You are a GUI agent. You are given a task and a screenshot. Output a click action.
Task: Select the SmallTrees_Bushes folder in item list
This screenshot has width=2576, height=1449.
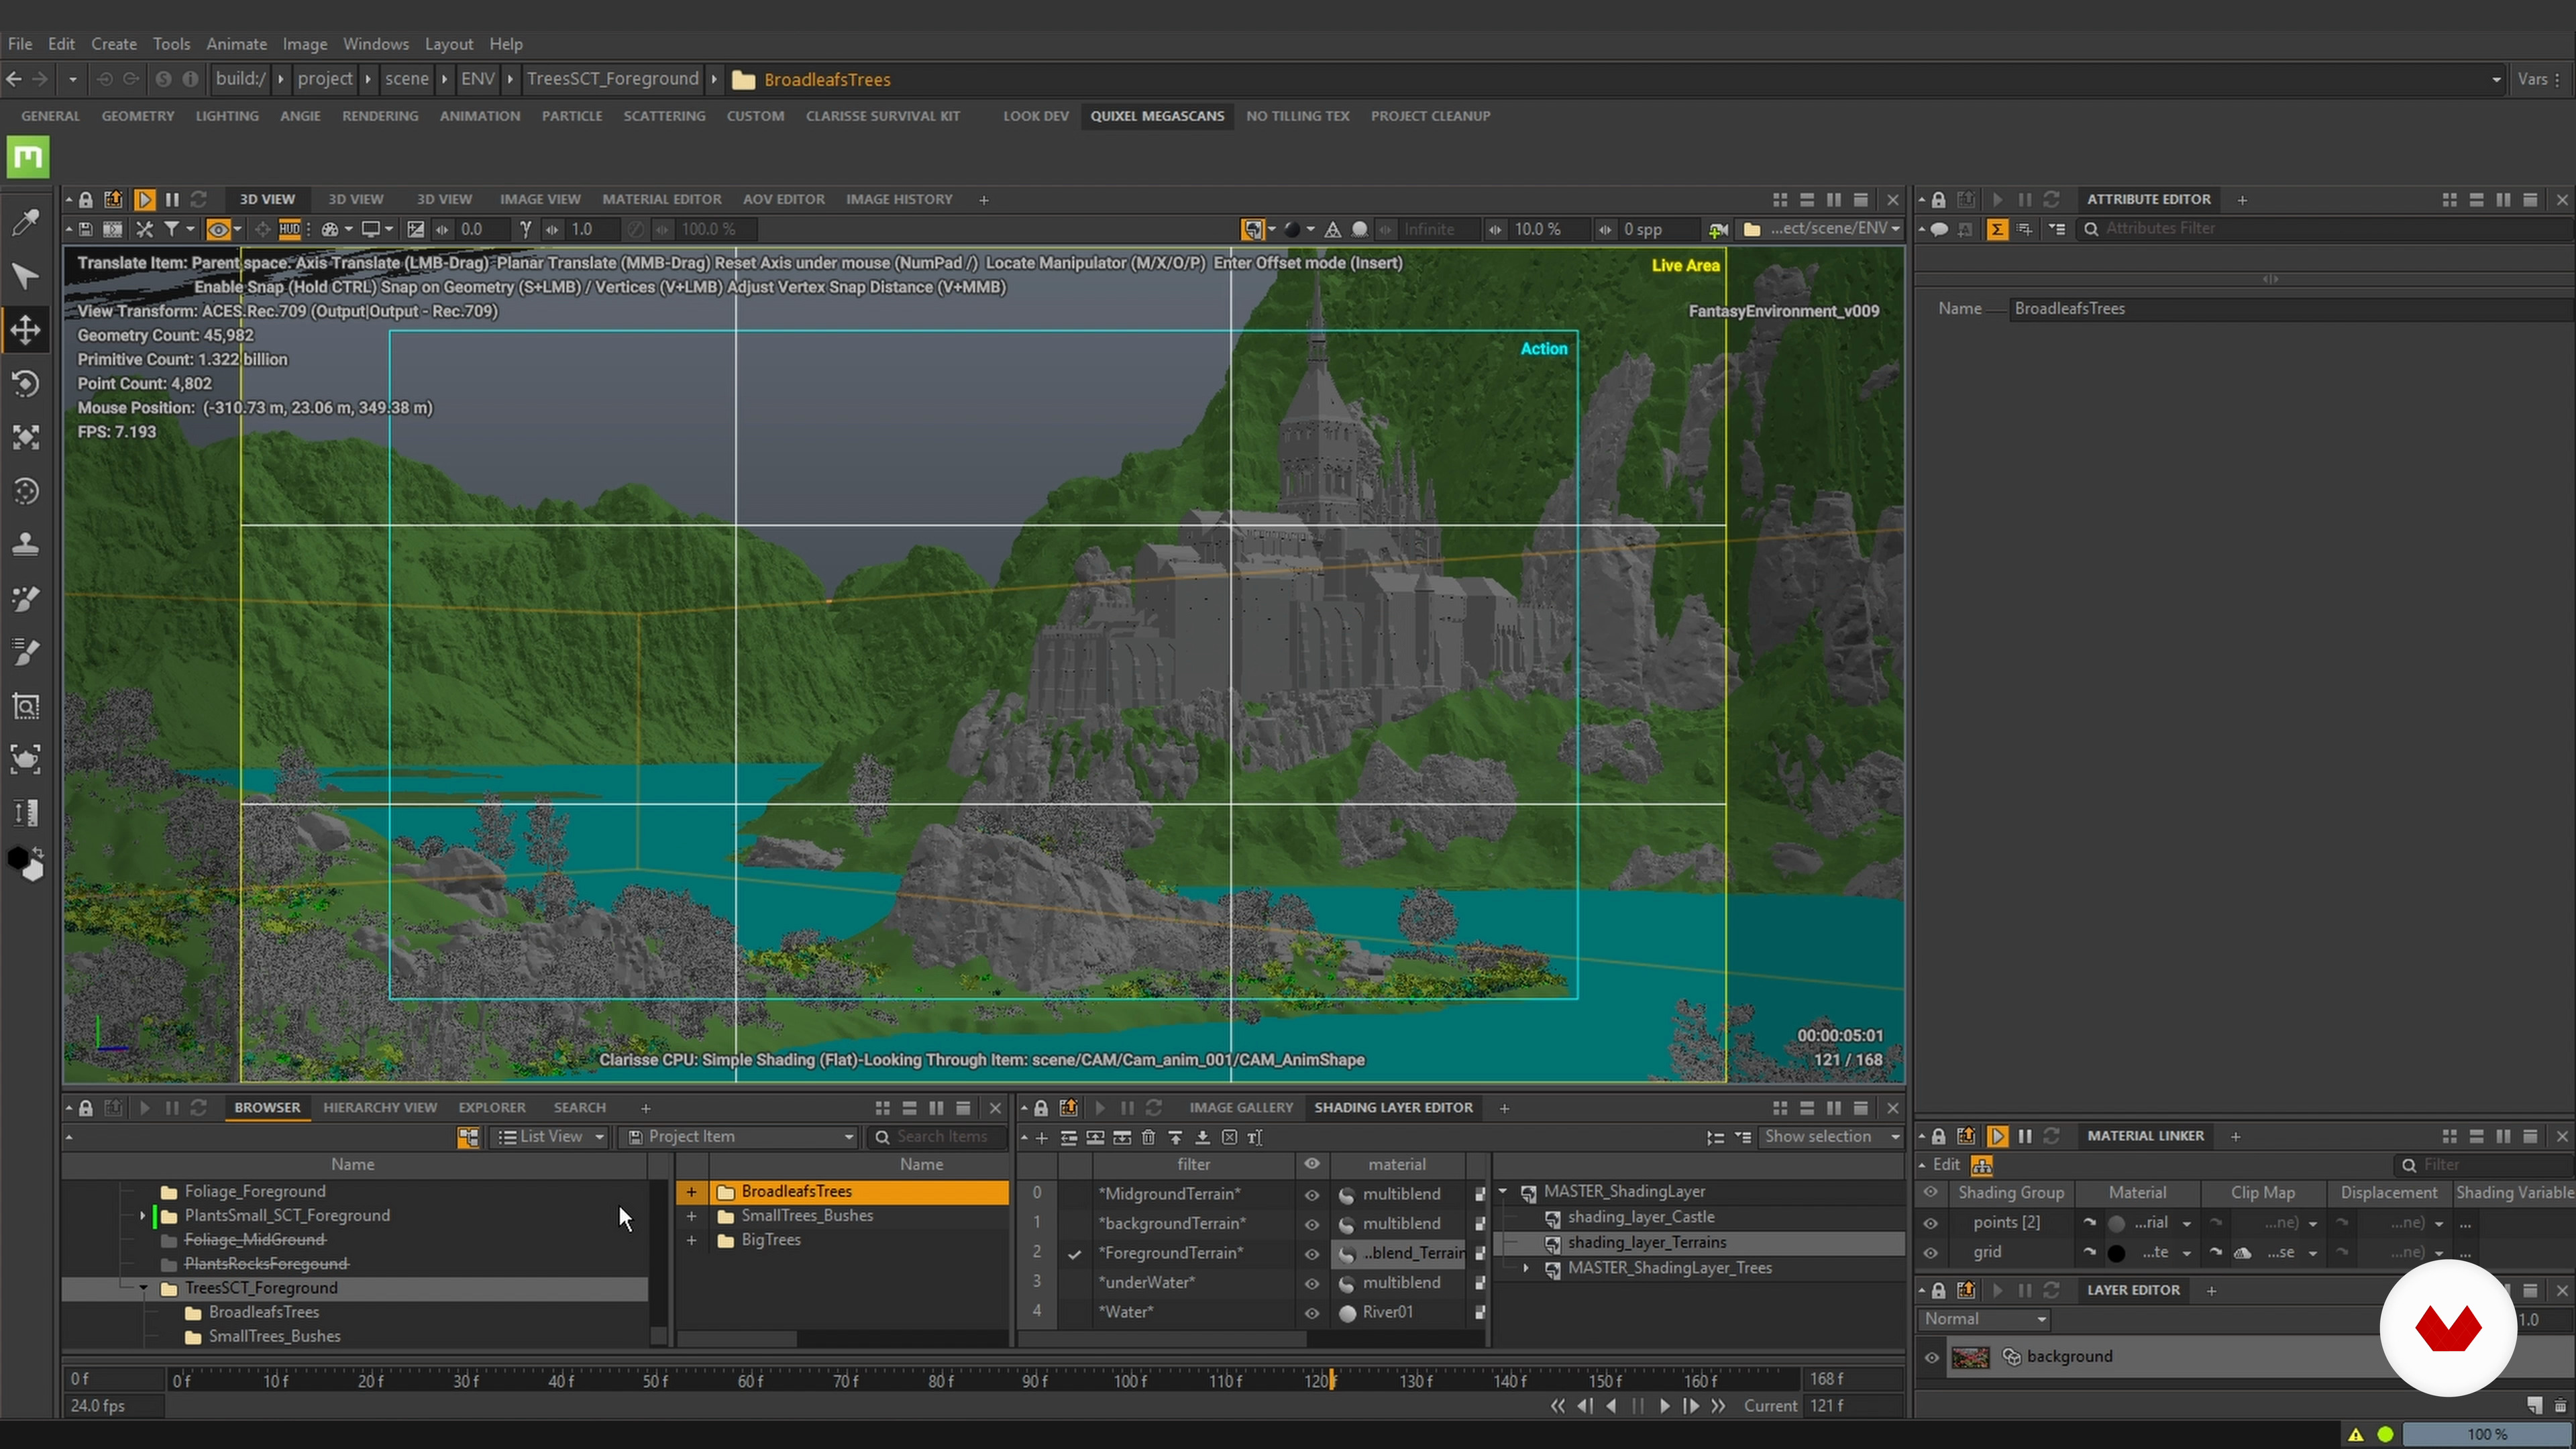(842, 1216)
